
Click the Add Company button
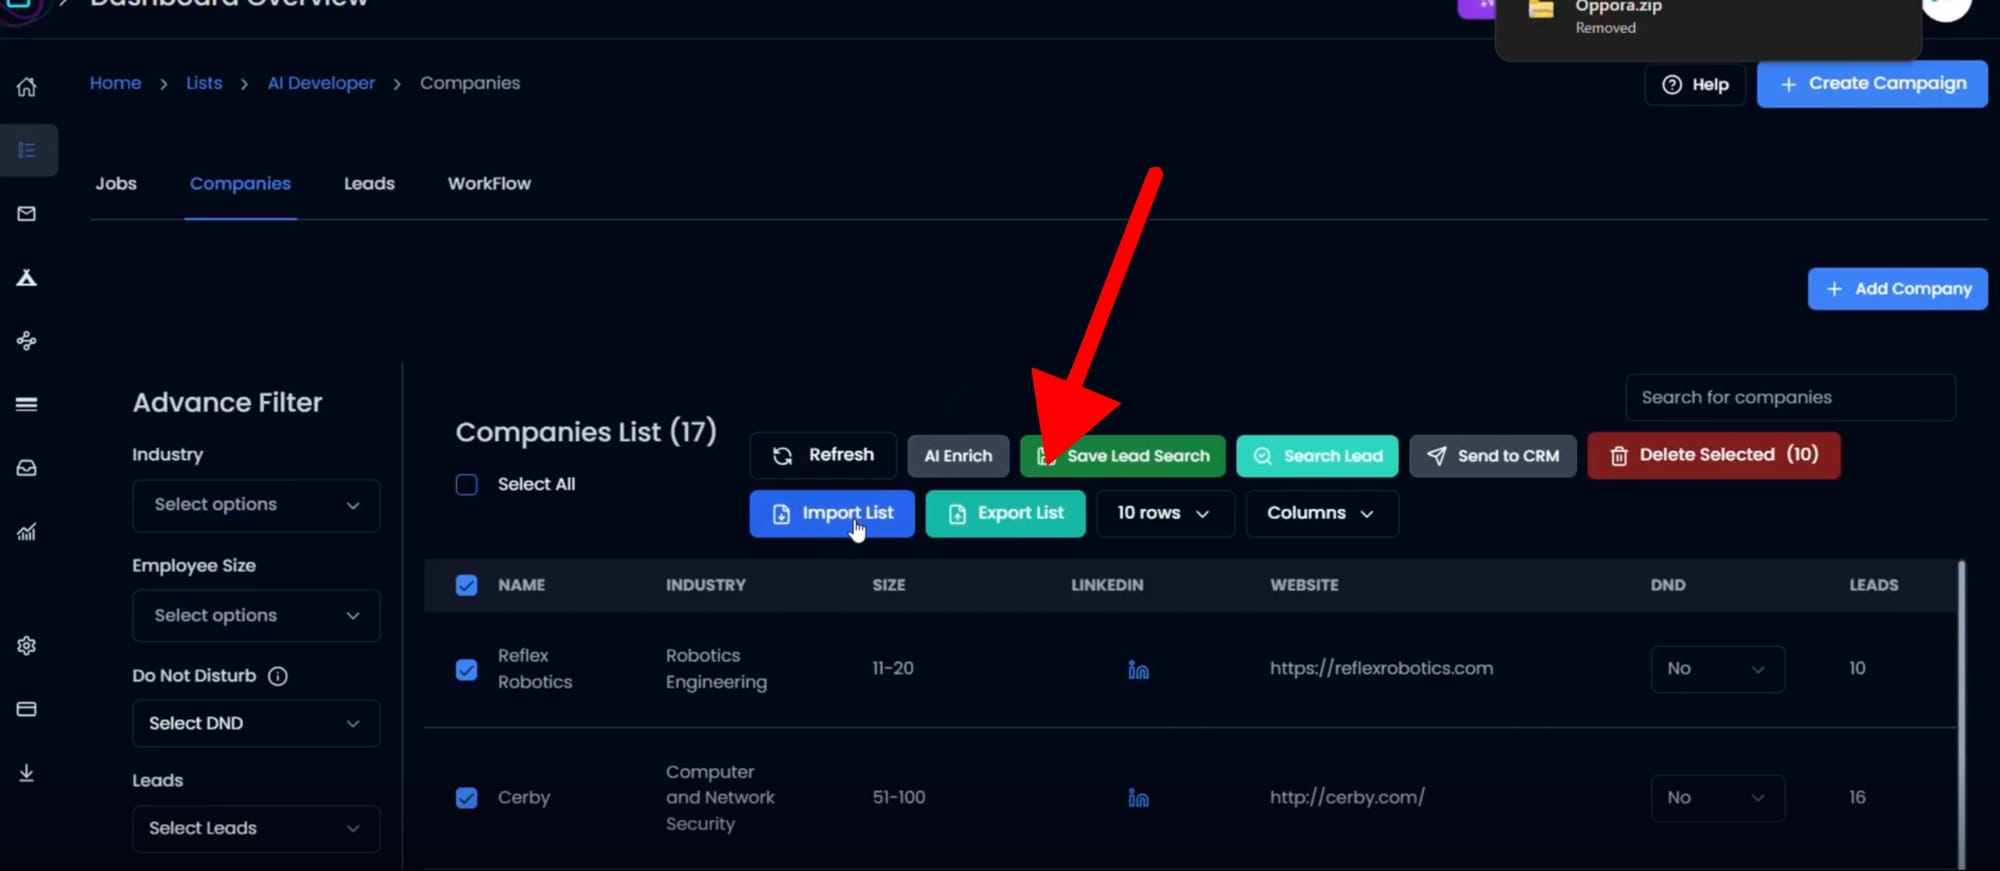click(1897, 289)
